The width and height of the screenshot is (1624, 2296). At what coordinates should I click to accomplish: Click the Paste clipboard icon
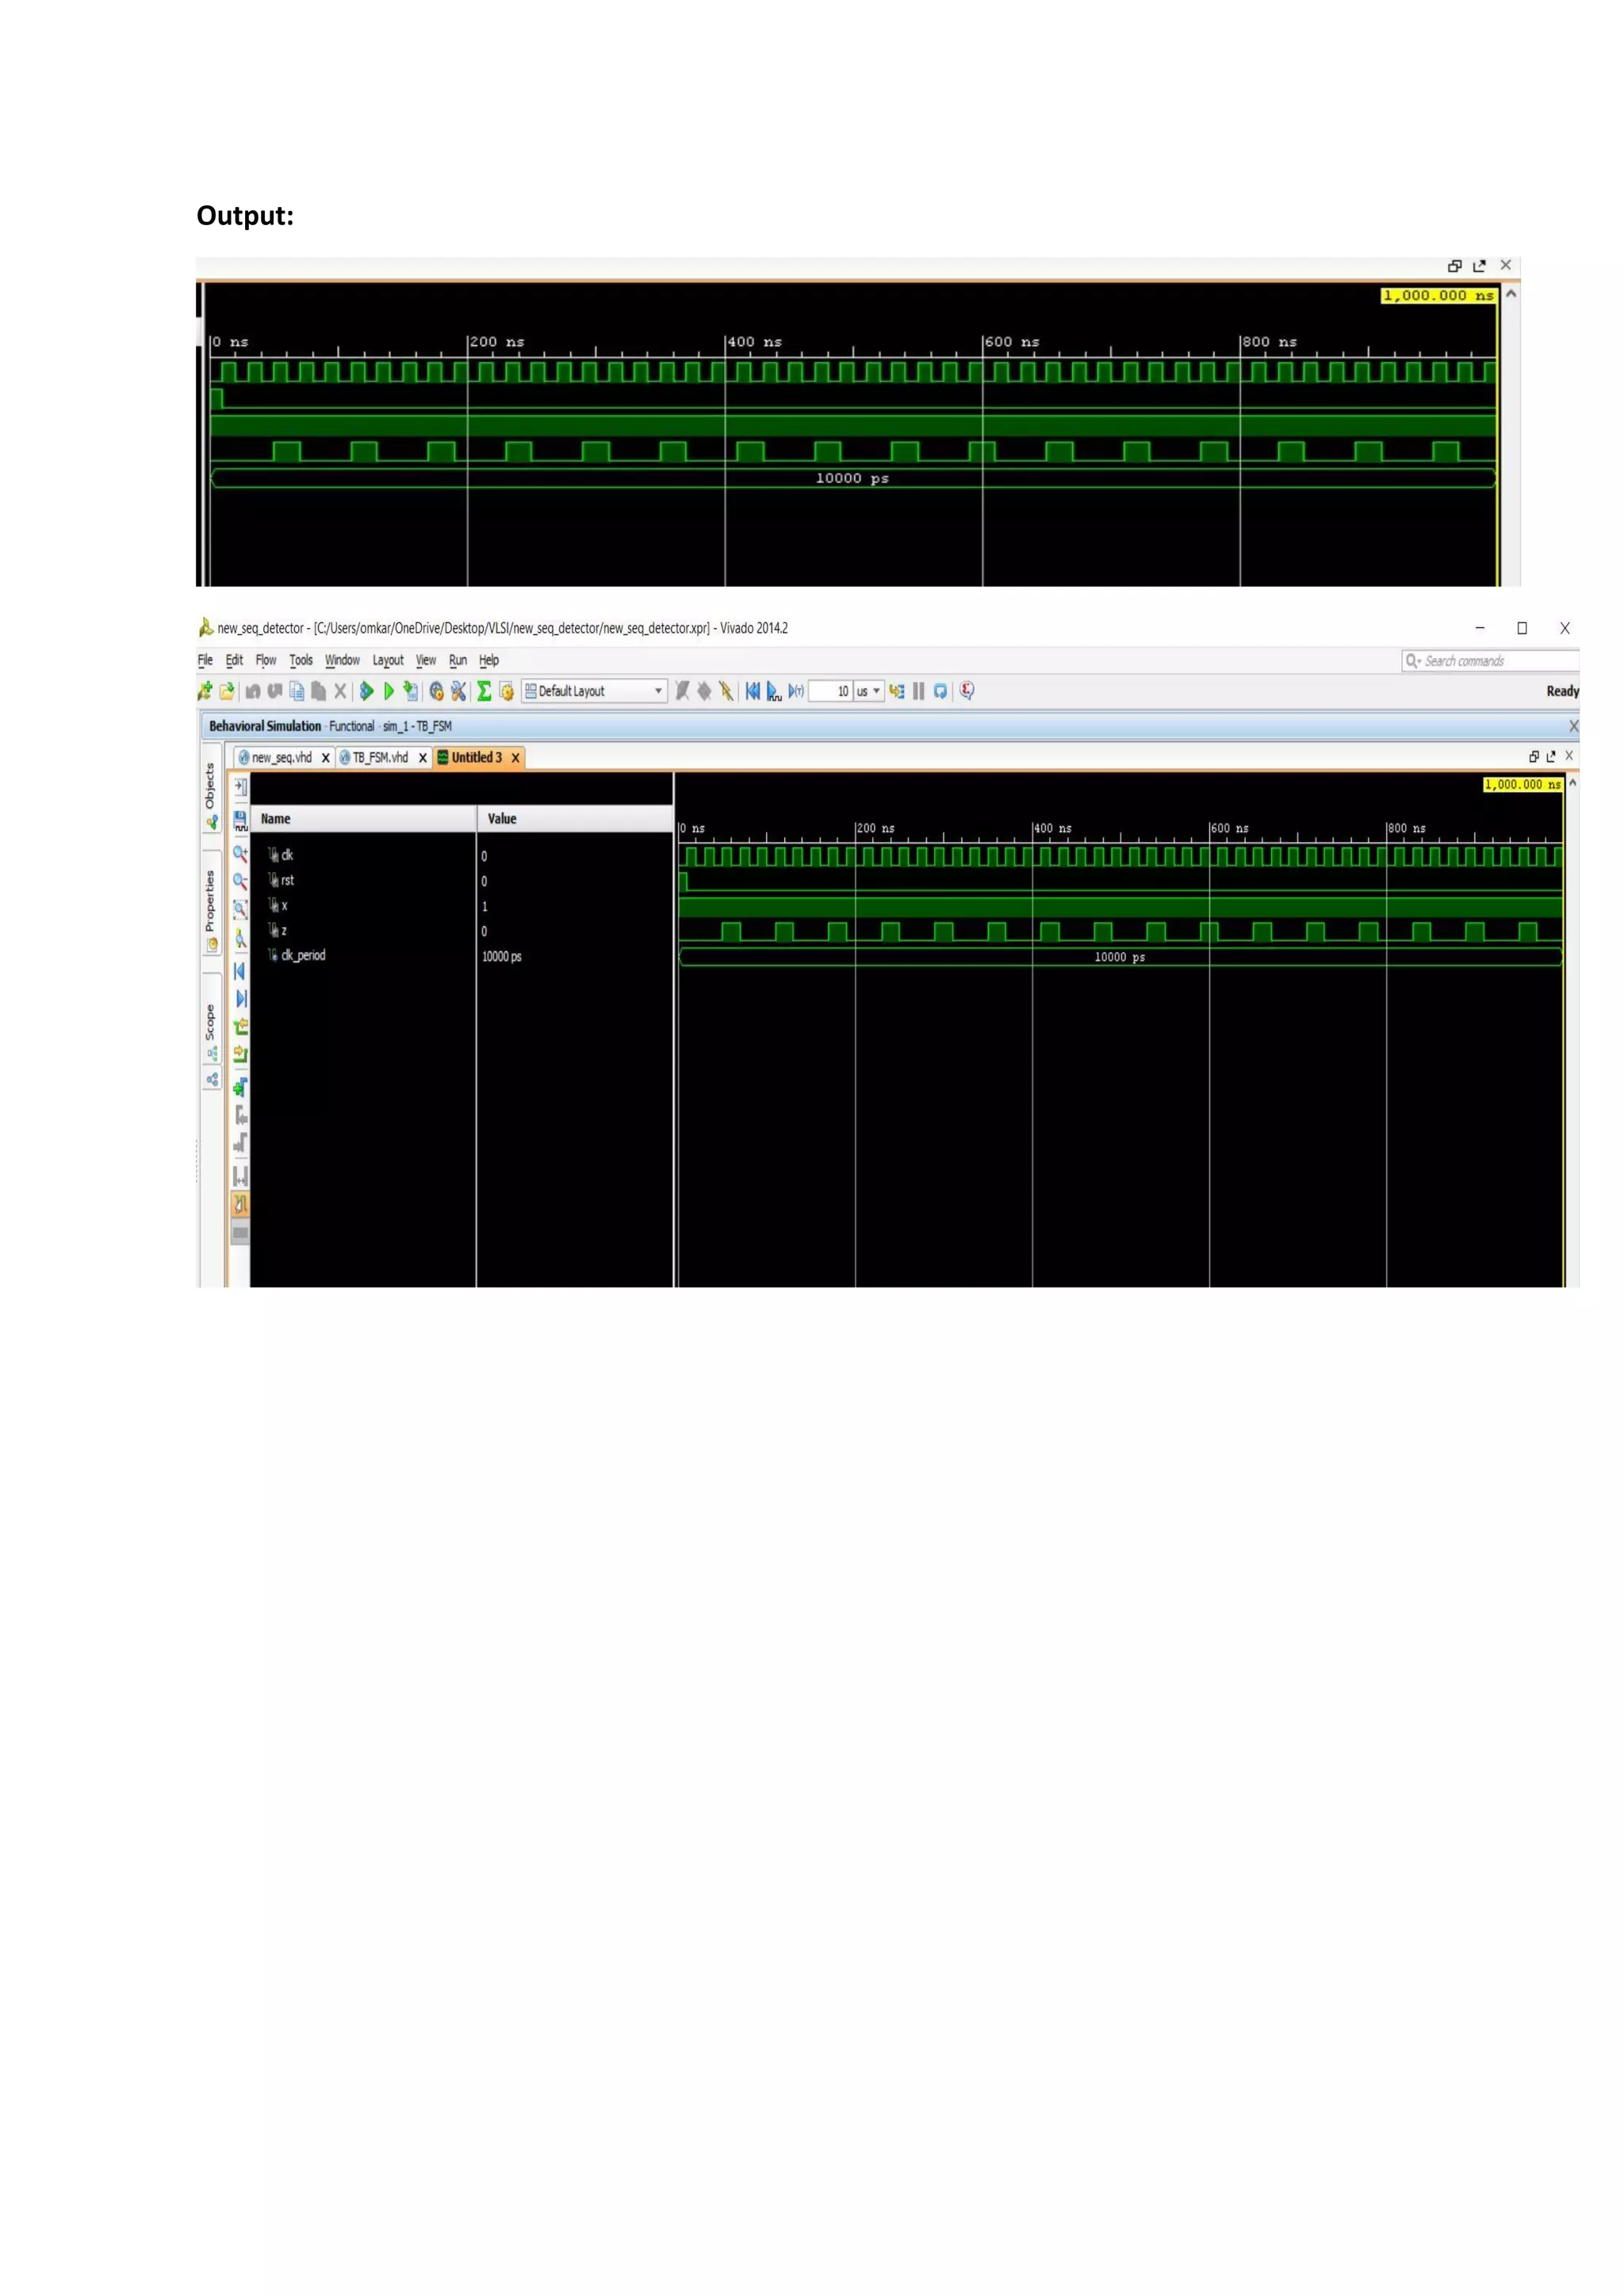pos(319,691)
